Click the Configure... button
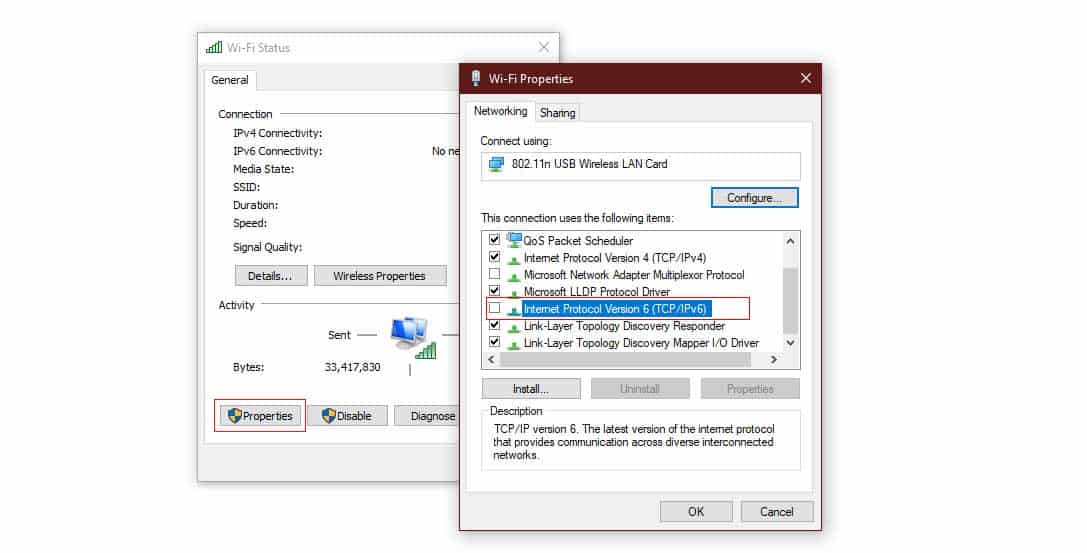Viewport: 1087px width, 553px height. coord(754,198)
